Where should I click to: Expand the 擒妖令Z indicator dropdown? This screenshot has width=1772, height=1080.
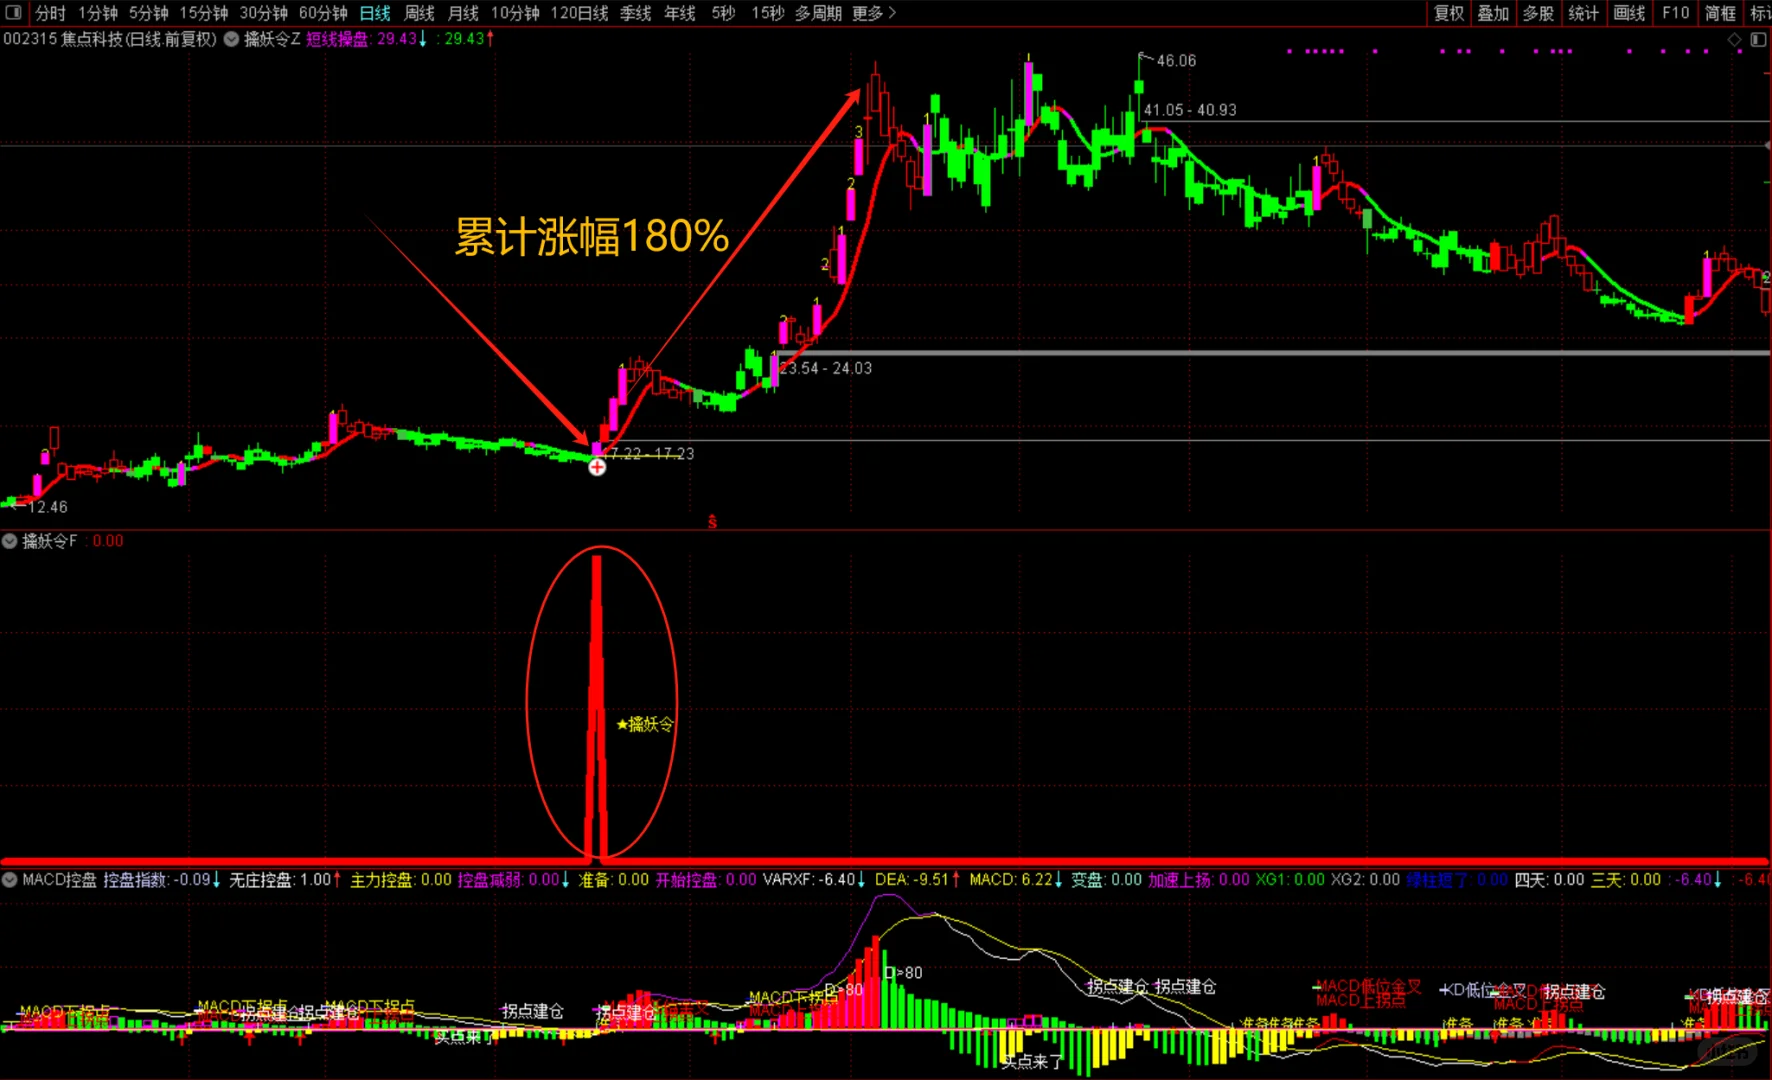pyautogui.click(x=231, y=39)
